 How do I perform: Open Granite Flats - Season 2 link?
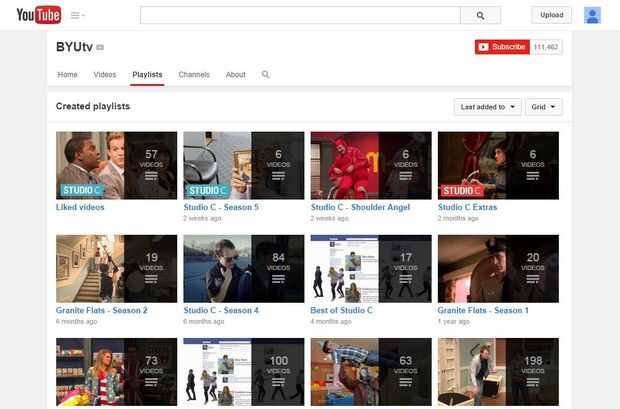tap(102, 310)
